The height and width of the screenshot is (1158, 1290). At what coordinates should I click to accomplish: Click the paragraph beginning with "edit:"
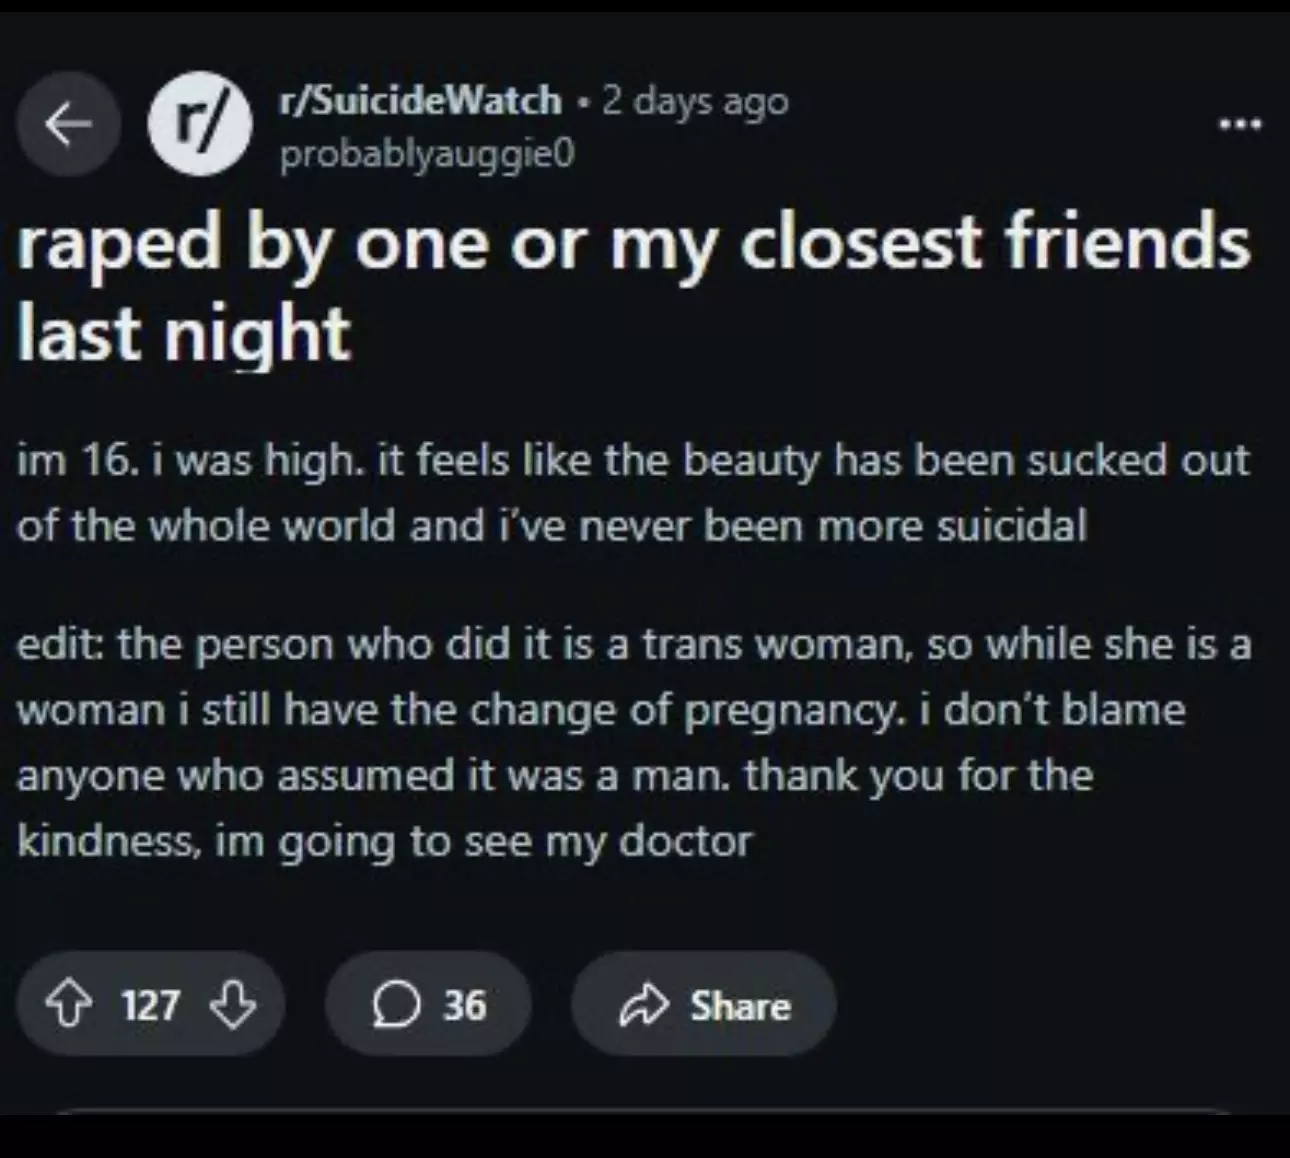point(634,742)
